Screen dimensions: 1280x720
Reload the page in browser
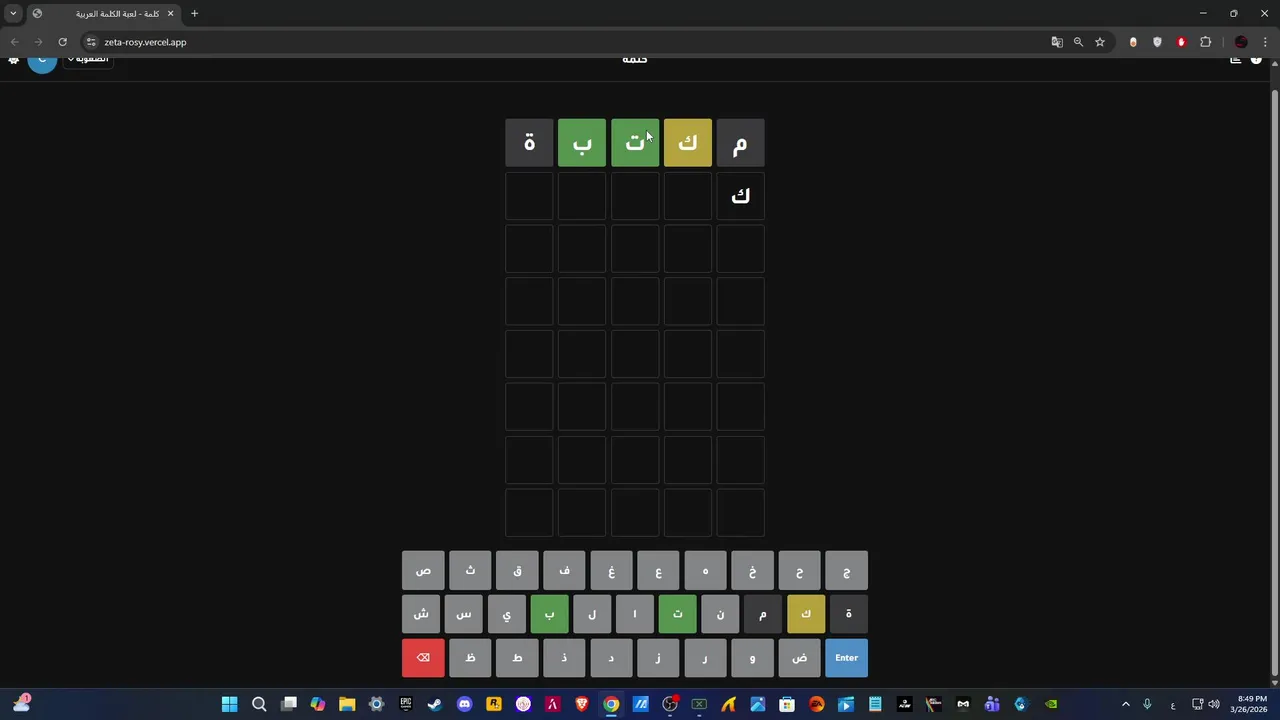[x=62, y=42]
